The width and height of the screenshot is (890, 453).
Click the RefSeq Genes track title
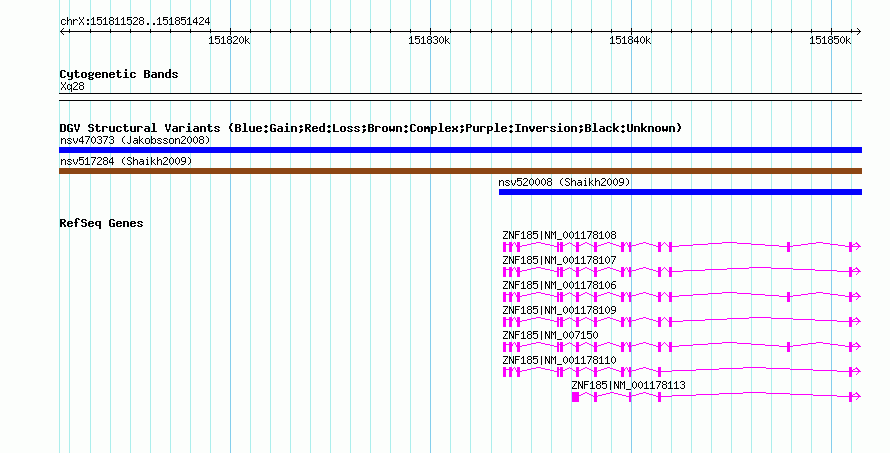tap(101, 223)
